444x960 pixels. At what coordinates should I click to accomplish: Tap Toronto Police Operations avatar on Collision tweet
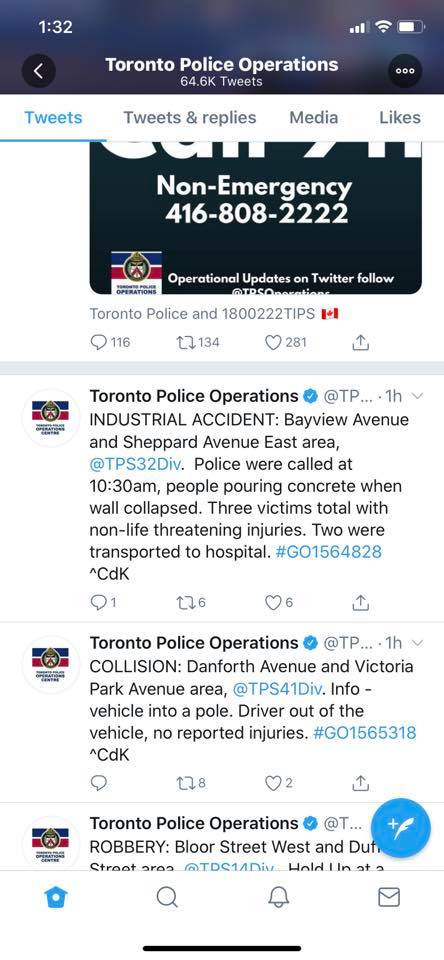(x=50, y=664)
